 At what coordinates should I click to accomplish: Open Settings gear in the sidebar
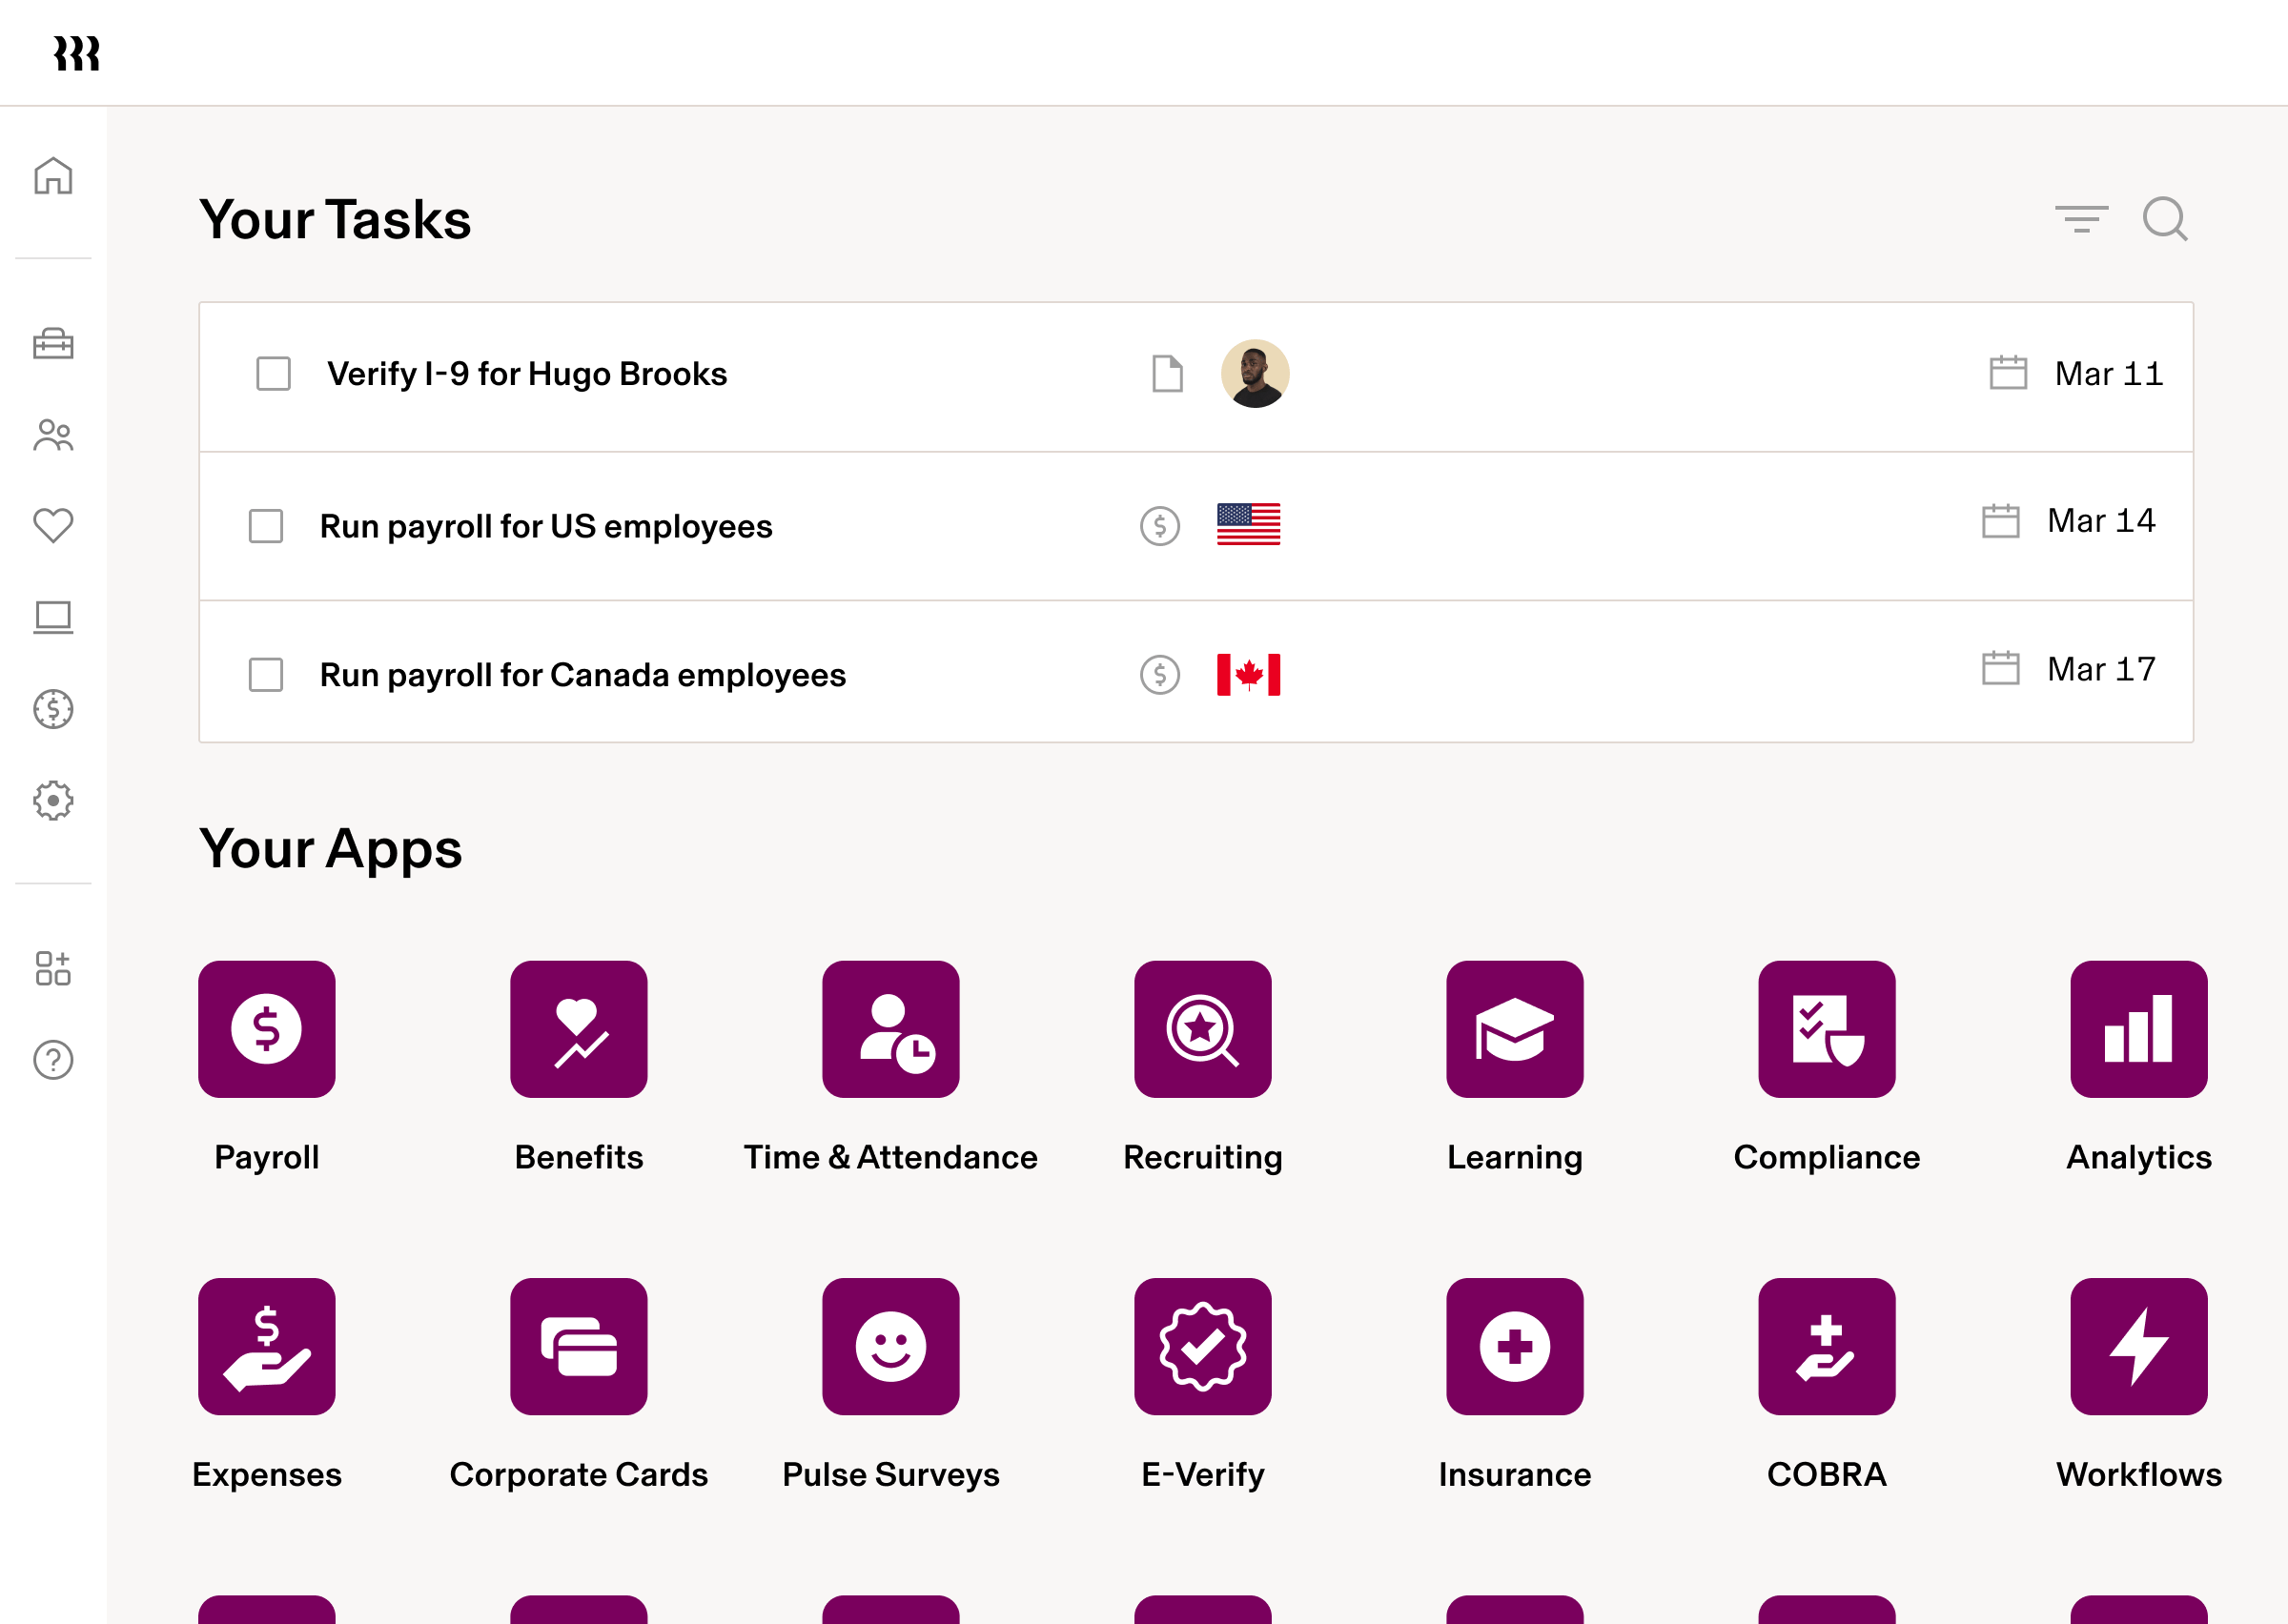pyautogui.click(x=53, y=799)
